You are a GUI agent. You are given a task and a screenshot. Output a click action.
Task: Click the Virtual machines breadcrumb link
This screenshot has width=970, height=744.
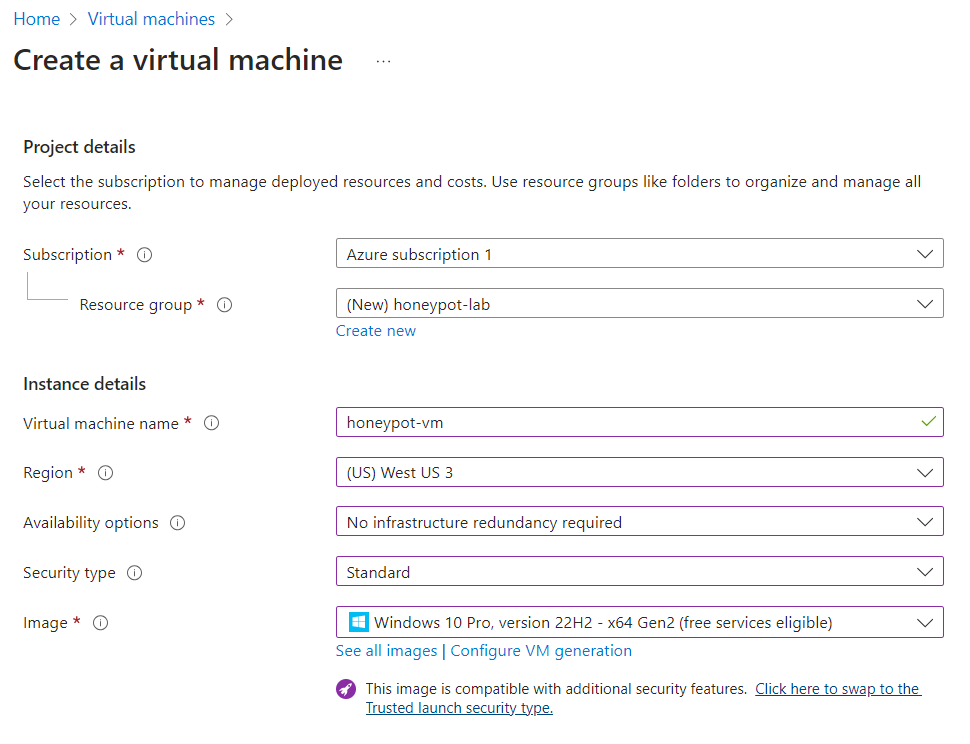151,18
